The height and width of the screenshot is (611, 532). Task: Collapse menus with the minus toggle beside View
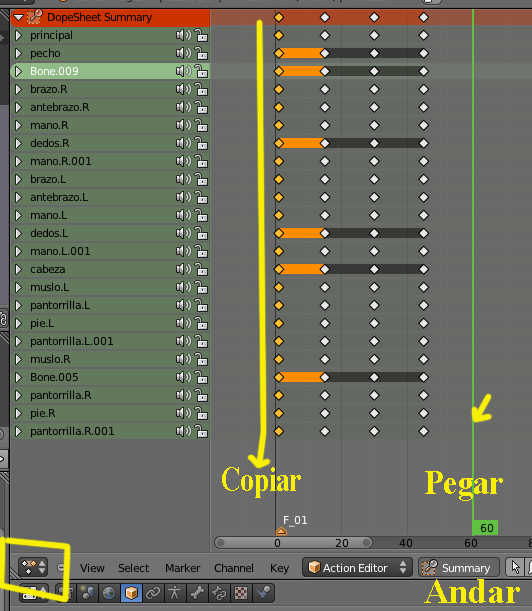pos(61,568)
